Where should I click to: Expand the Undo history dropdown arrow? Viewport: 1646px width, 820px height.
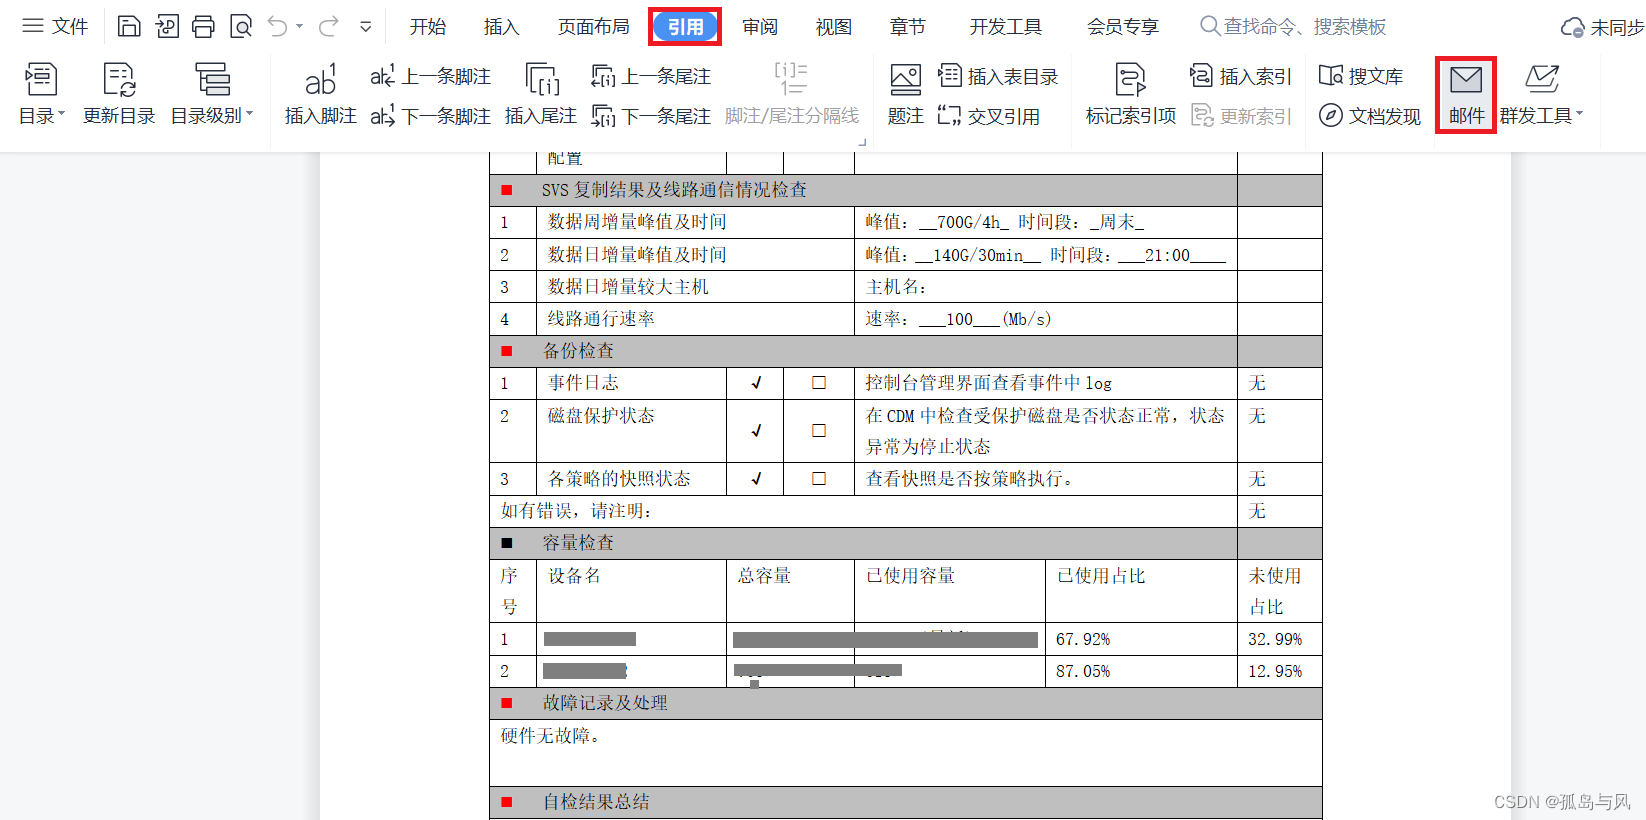point(300,27)
